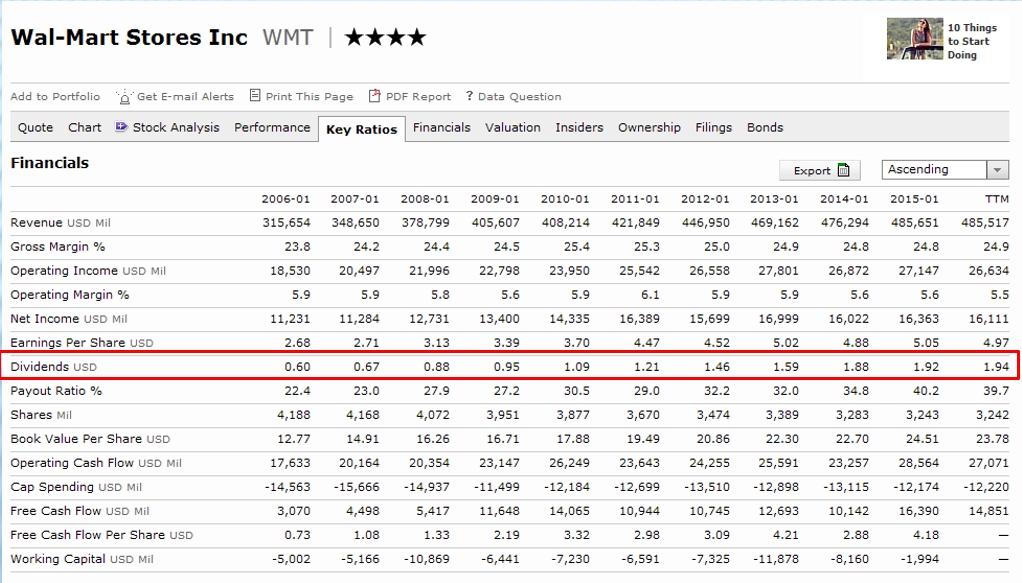The image size is (1022, 583).
Task: Open the Insiders tab
Action: 579,127
